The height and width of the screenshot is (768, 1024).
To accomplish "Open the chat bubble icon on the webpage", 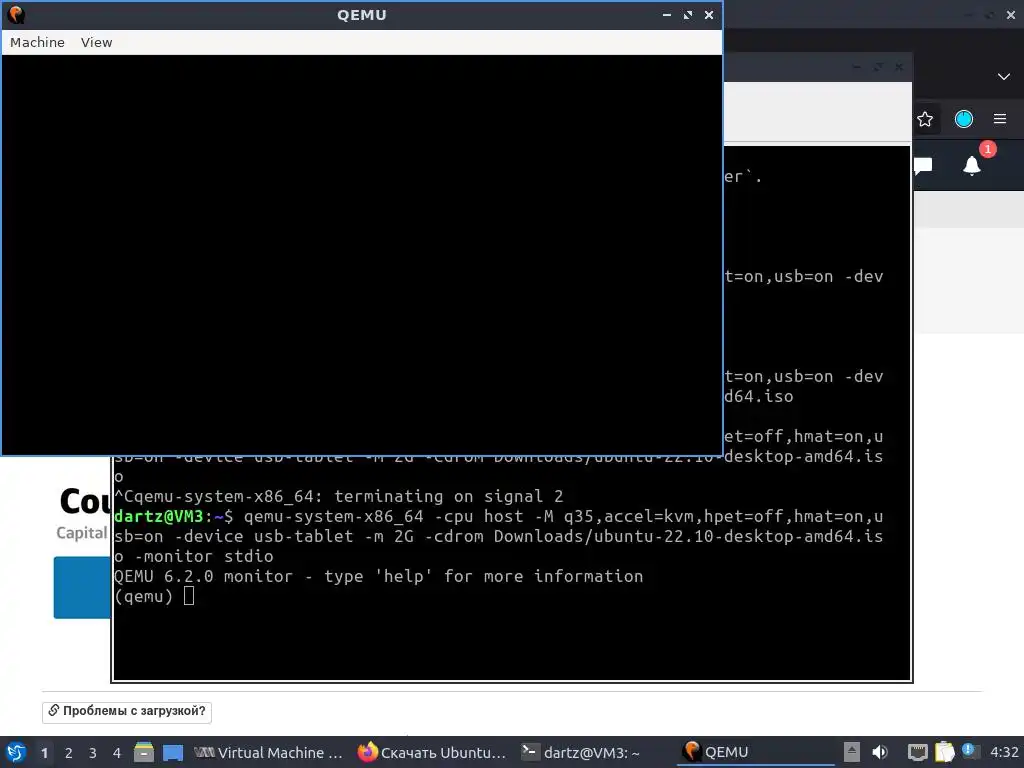I will [923, 166].
